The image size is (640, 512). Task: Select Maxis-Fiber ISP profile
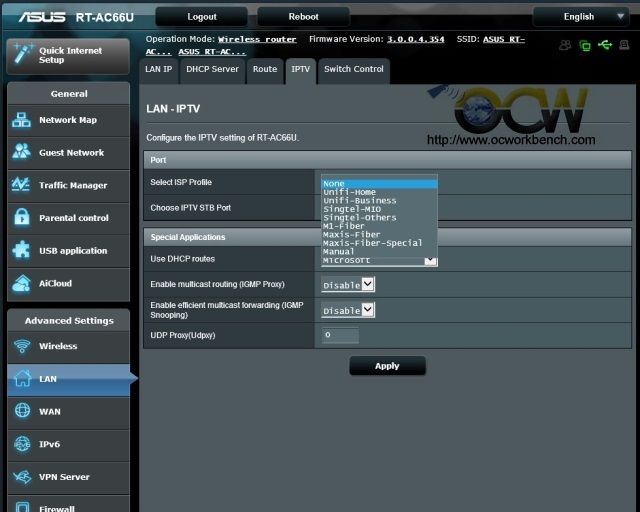[380, 235]
